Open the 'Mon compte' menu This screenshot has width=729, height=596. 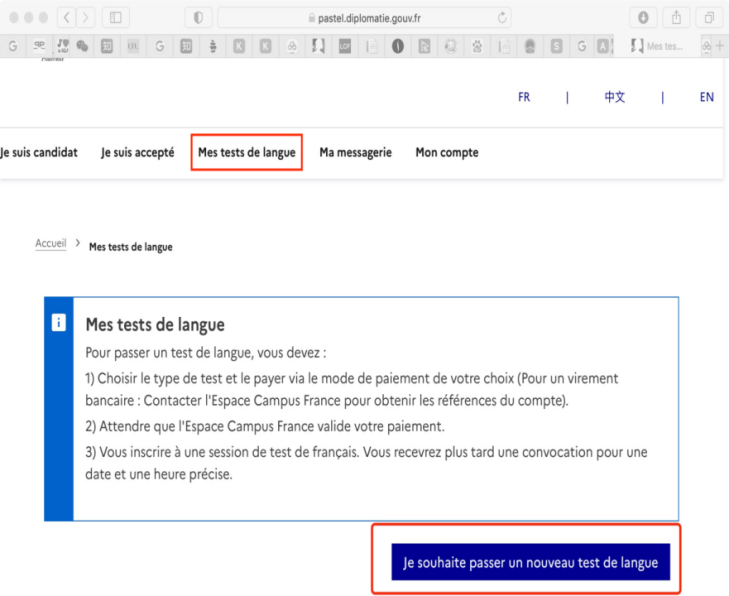(x=447, y=152)
